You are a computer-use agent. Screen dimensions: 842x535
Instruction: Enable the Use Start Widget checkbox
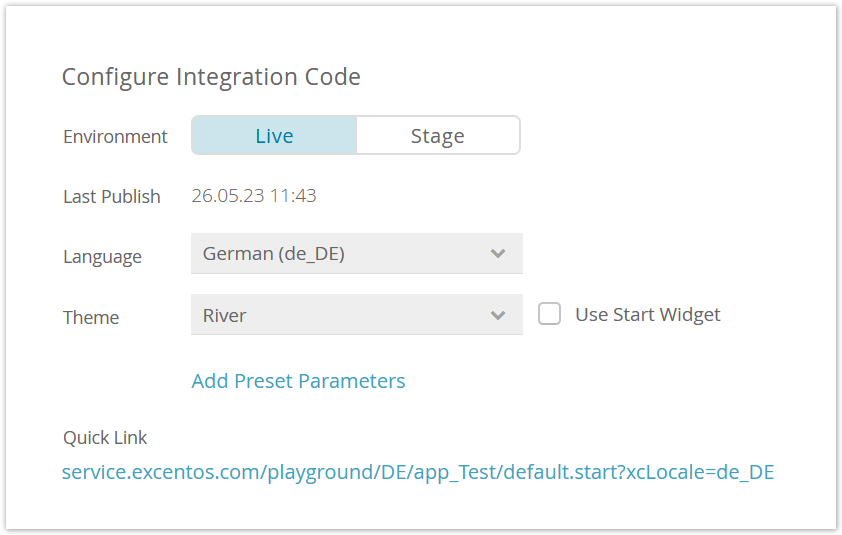click(549, 314)
